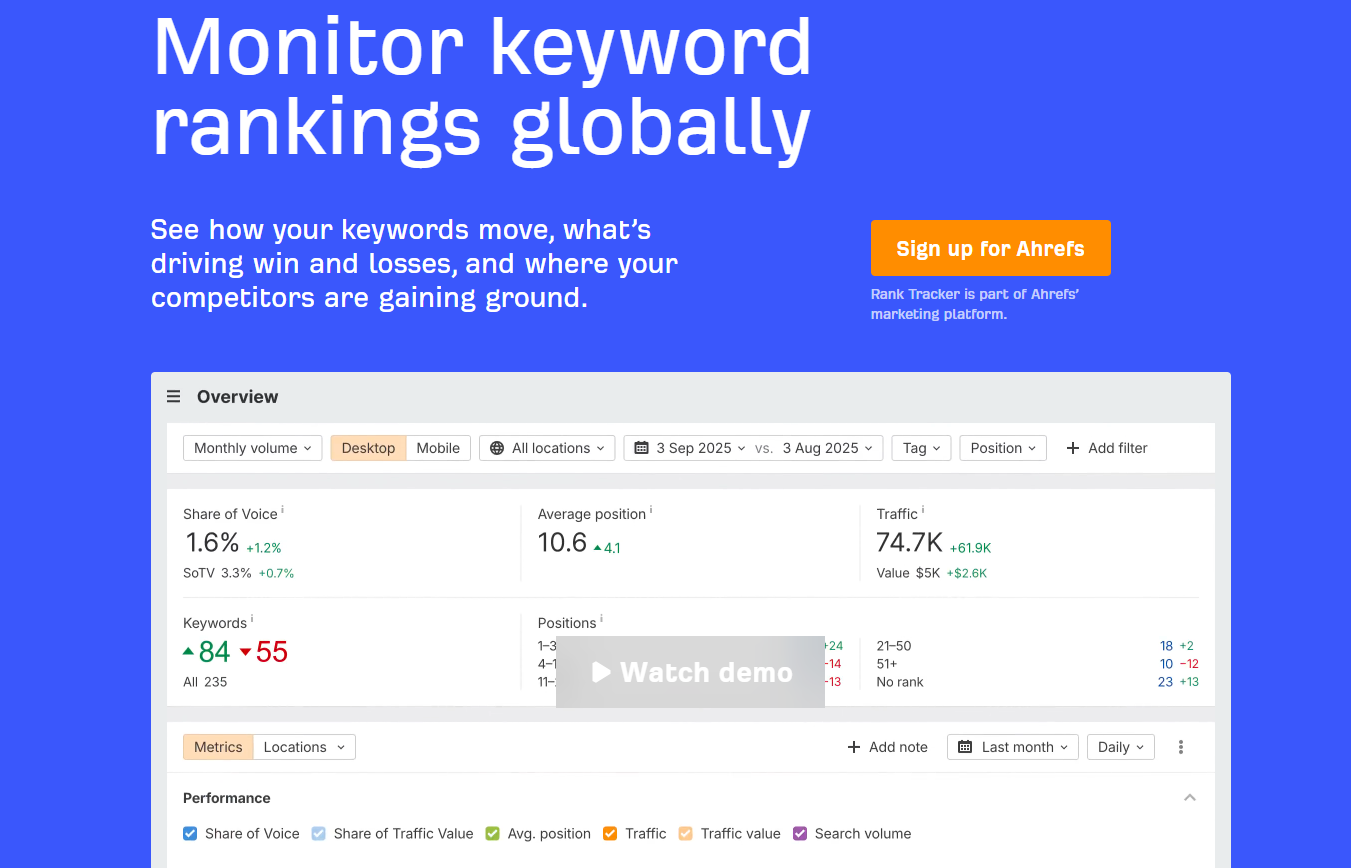This screenshot has height=868, width=1351.
Task: Toggle the Avg. position checkbox
Action: (492, 833)
